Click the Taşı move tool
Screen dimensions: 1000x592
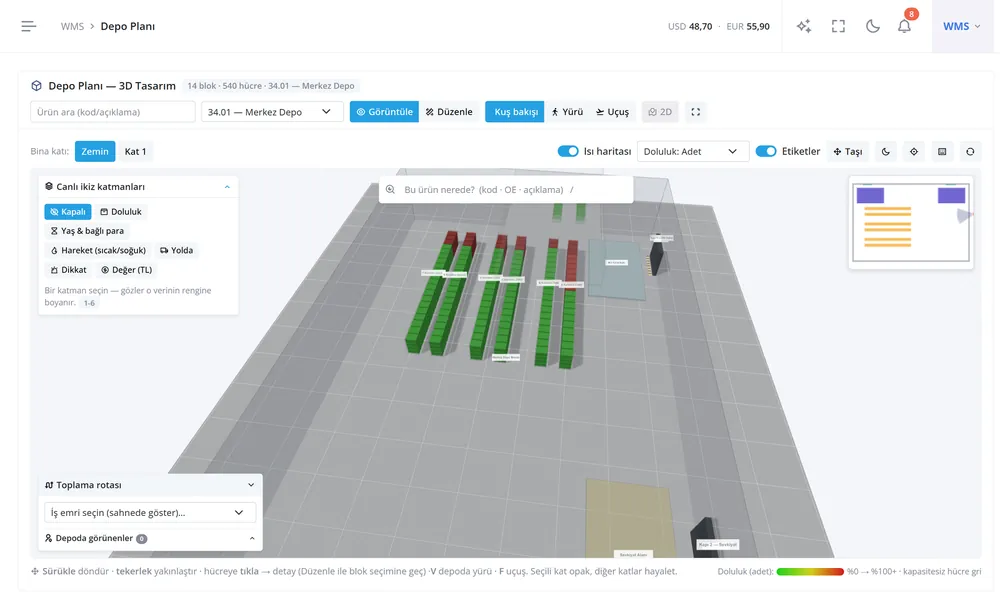(x=848, y=151)
